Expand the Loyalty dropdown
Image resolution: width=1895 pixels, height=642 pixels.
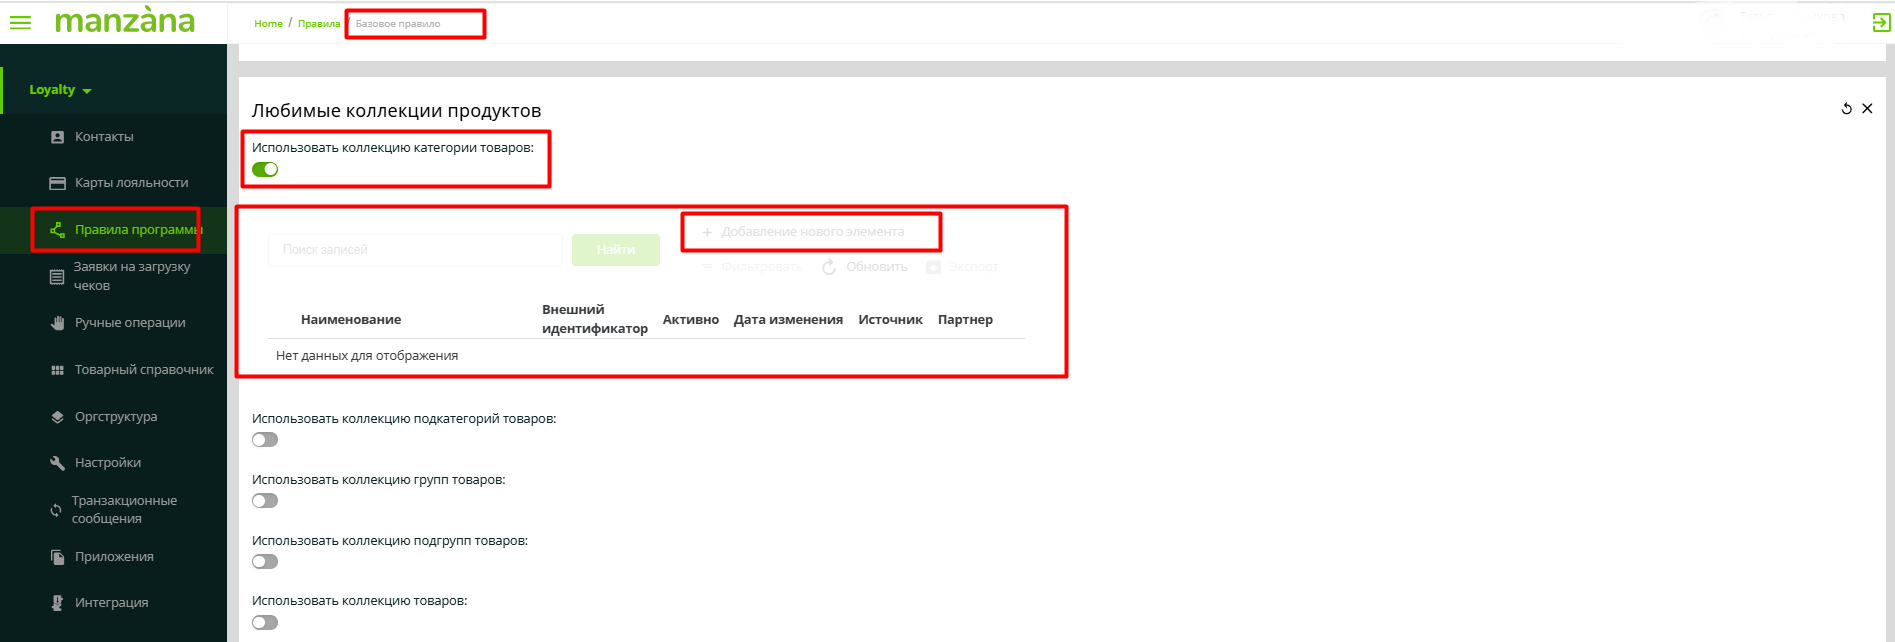60,90
